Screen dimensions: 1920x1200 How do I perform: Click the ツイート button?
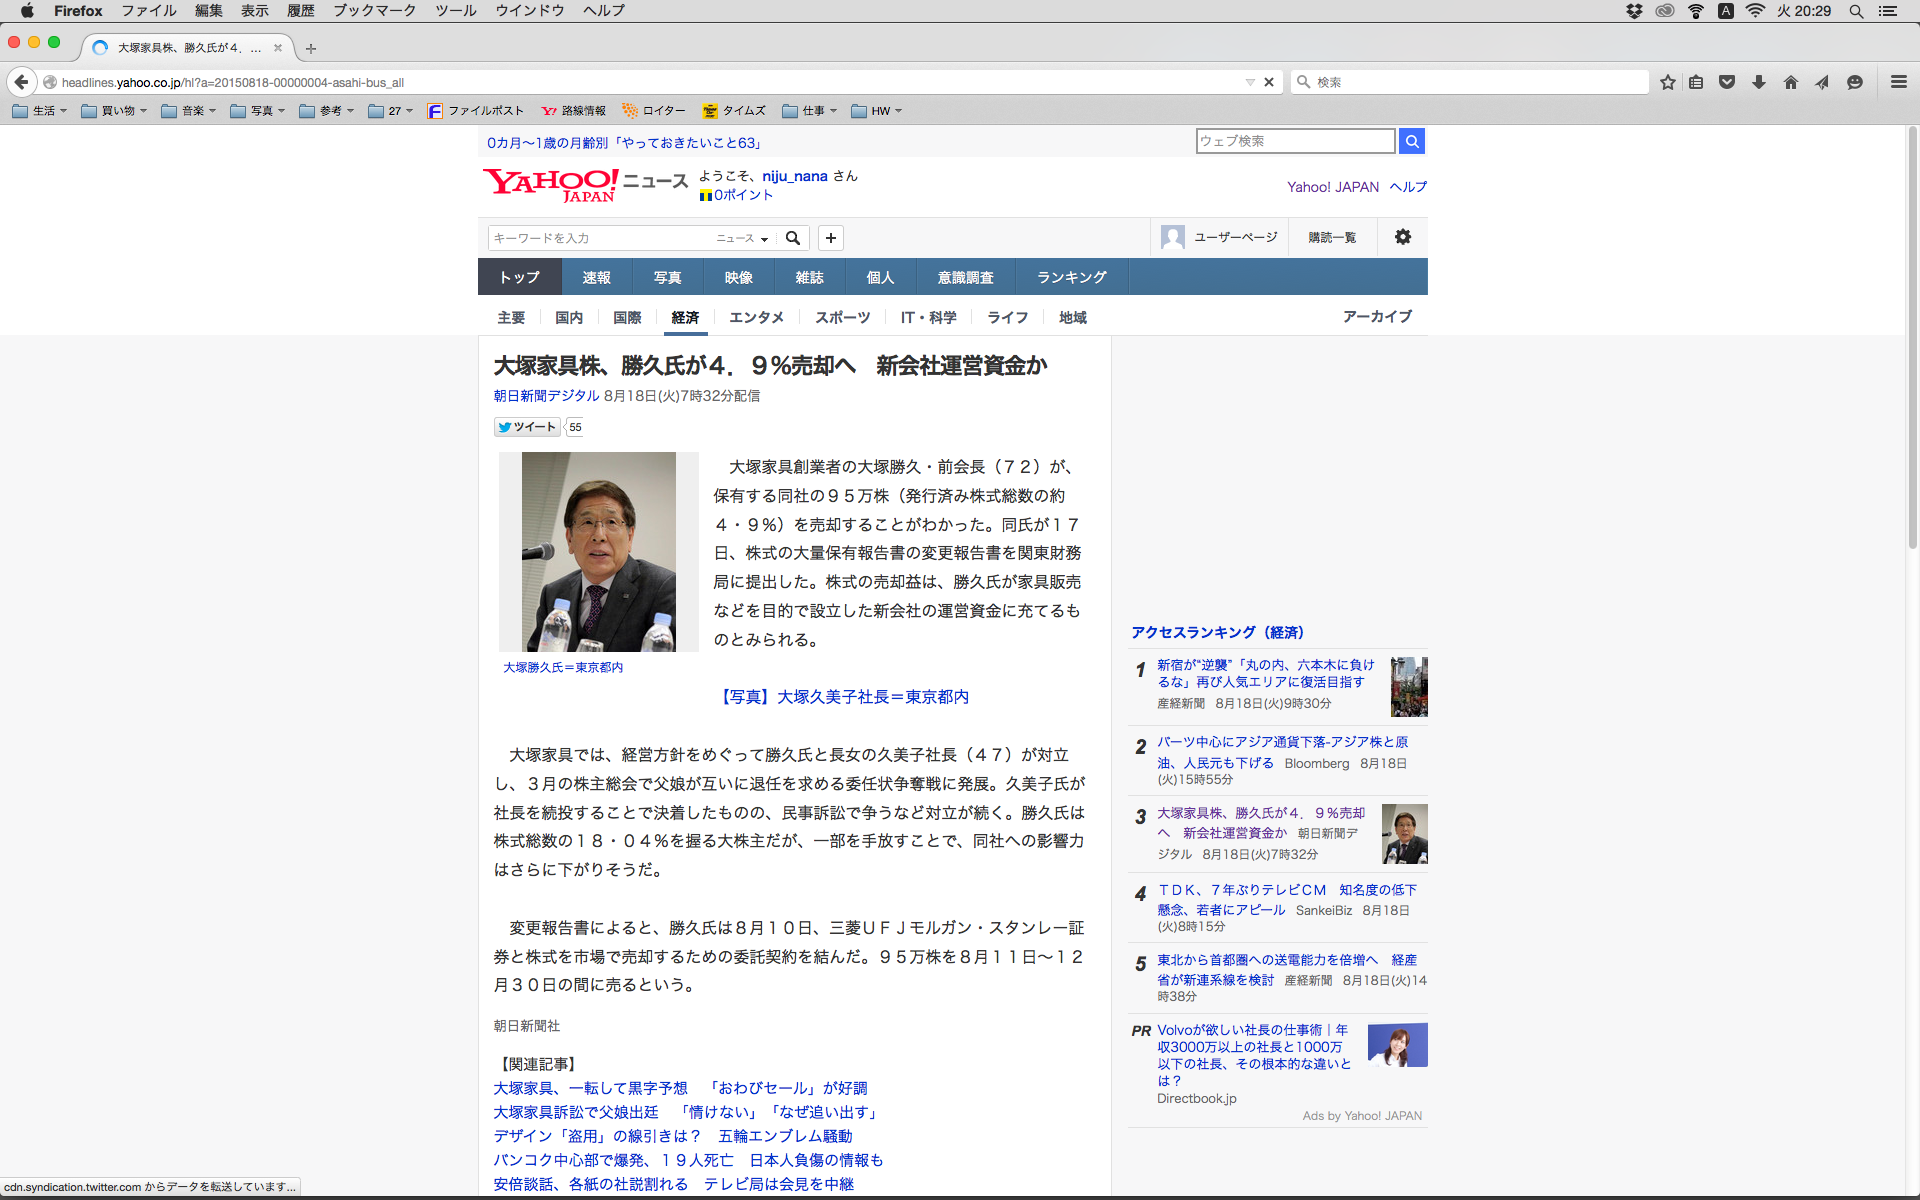click(527, 427)
